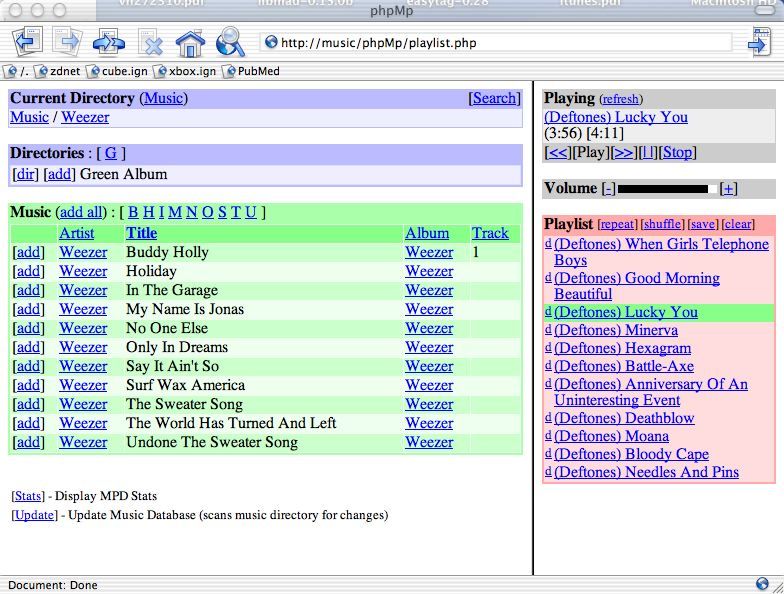The height and width of the screenshot is (594, 784).
Task: Open Weezer artist link in Only In Dreams row
Action: pyautogui.click(x=83, y=347)
